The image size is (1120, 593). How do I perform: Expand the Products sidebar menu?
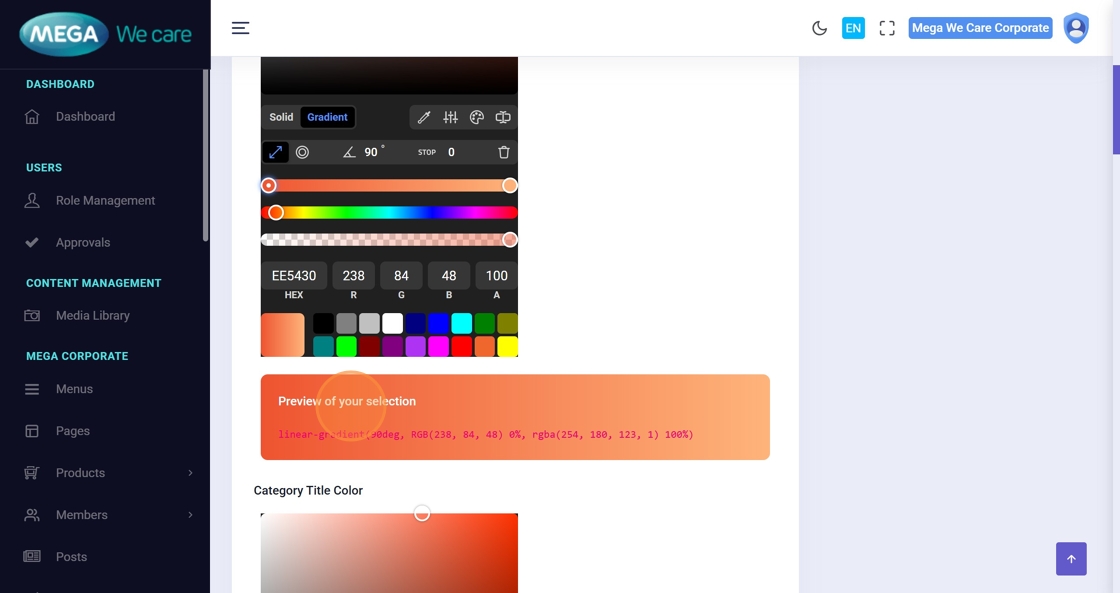pyautogui.click(x=108, y=473)
